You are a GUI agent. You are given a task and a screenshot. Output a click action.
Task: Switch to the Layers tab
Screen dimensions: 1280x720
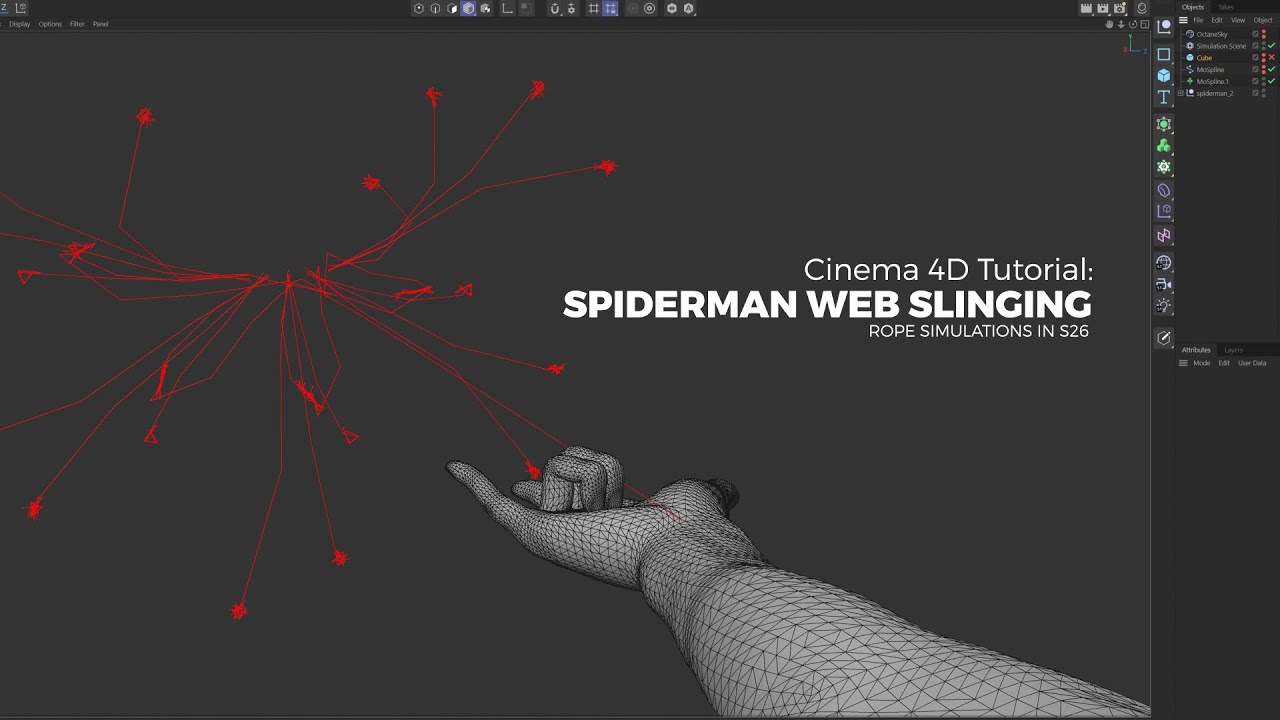tap(1233, 350)
